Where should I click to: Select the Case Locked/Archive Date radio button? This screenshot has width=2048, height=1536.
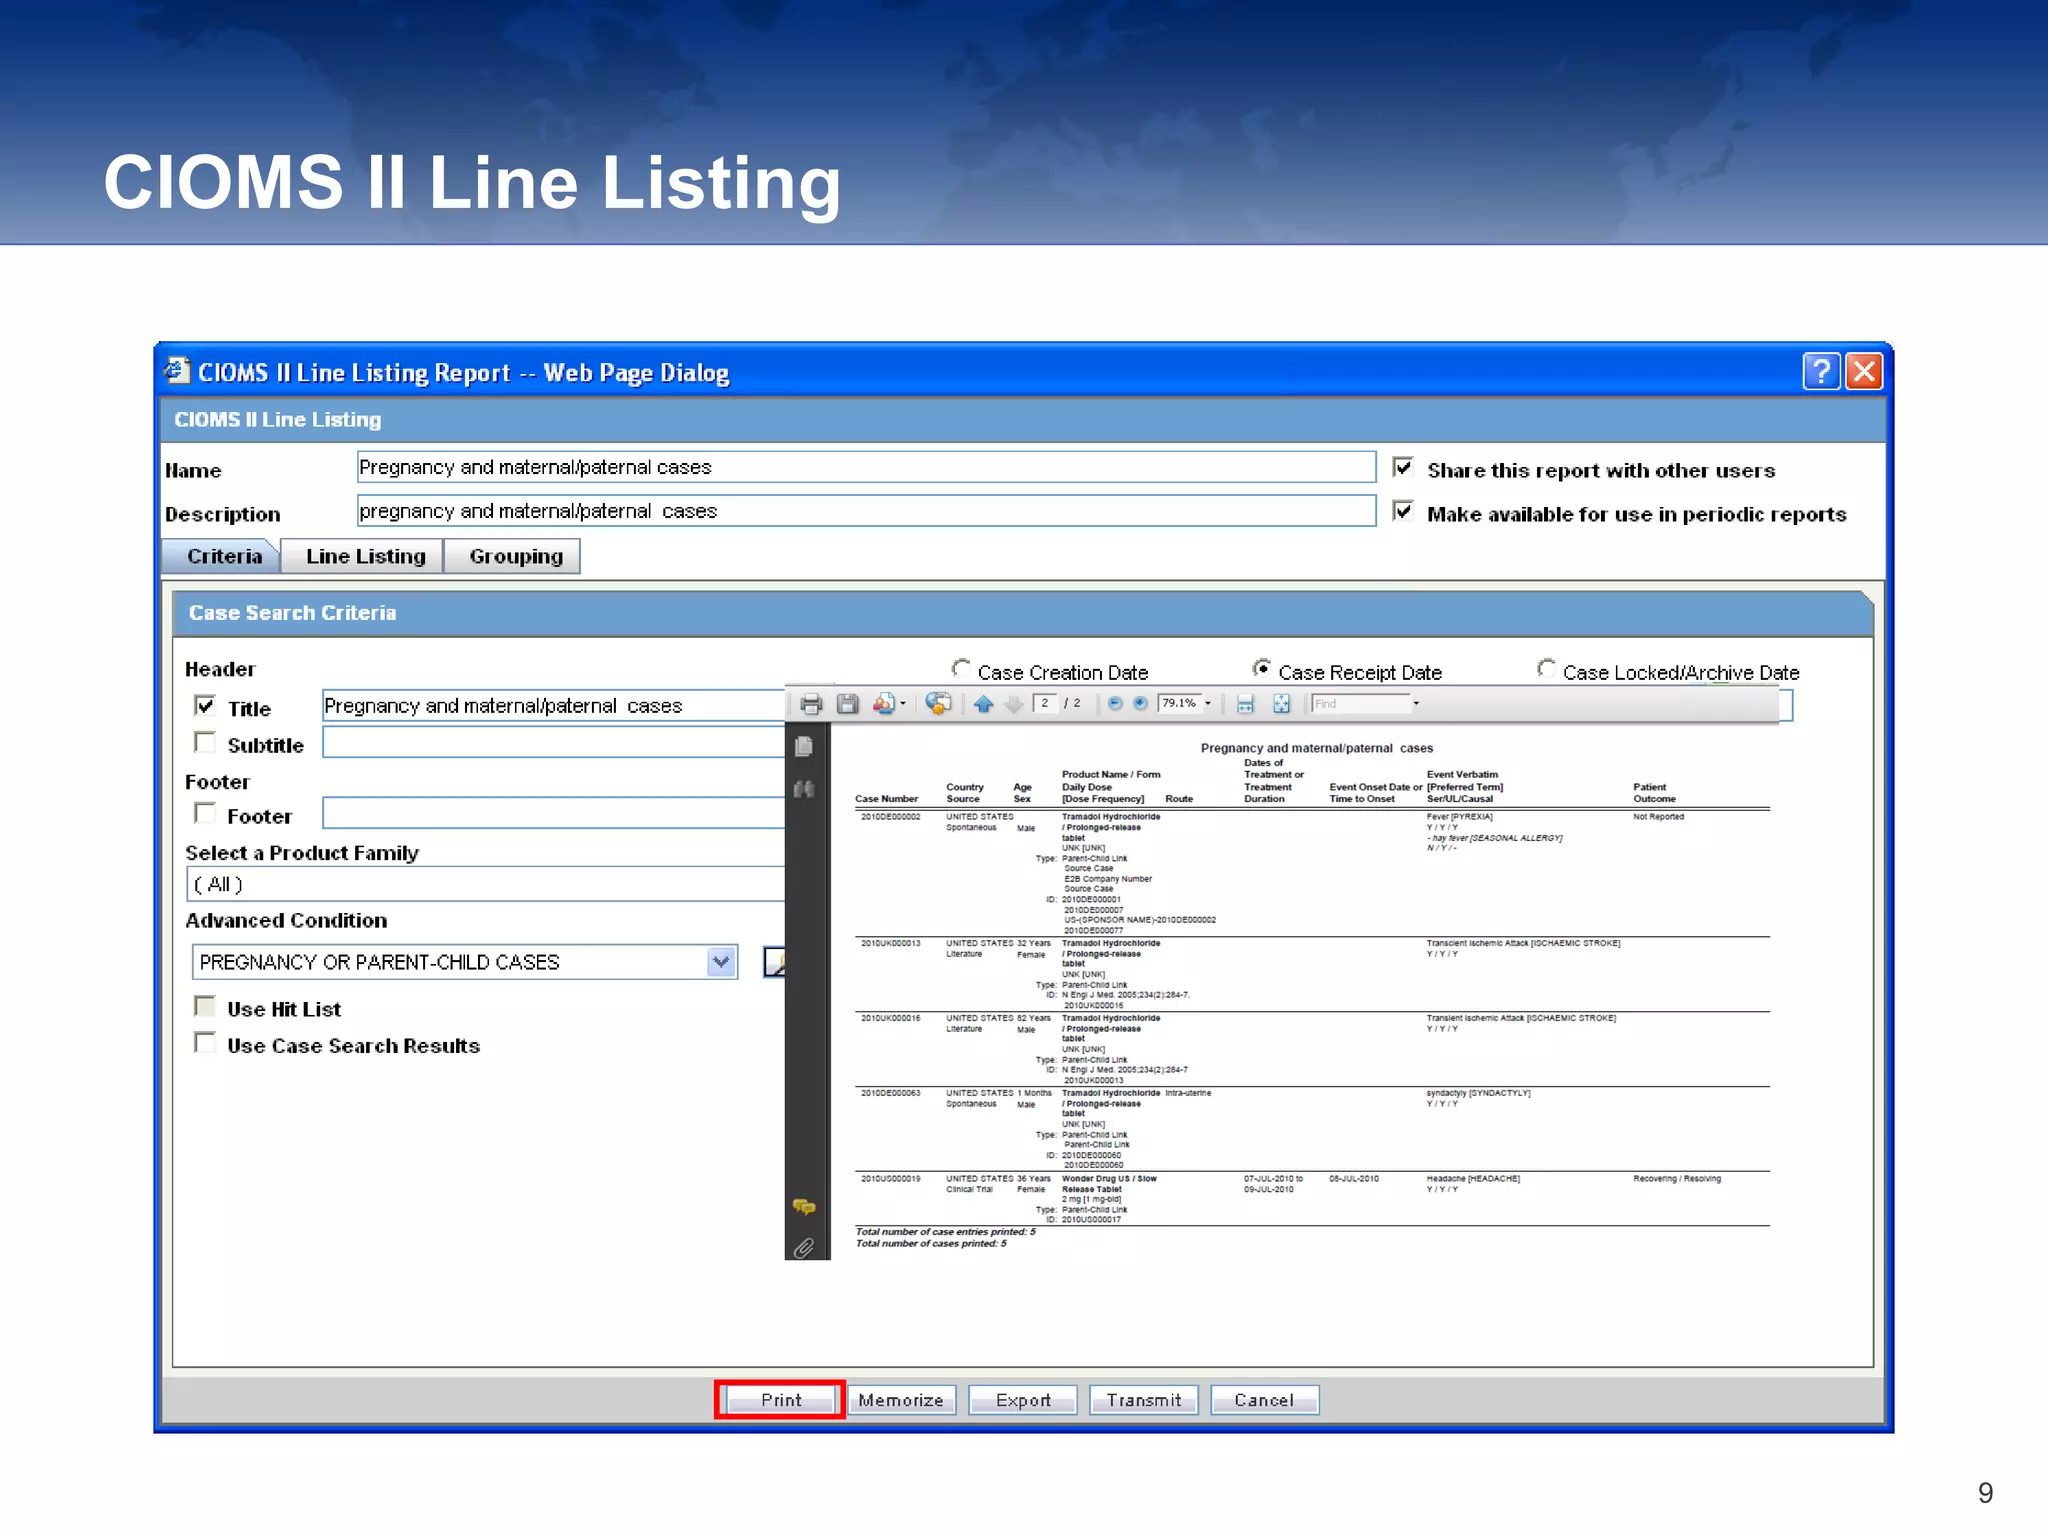pos(1547,668)
